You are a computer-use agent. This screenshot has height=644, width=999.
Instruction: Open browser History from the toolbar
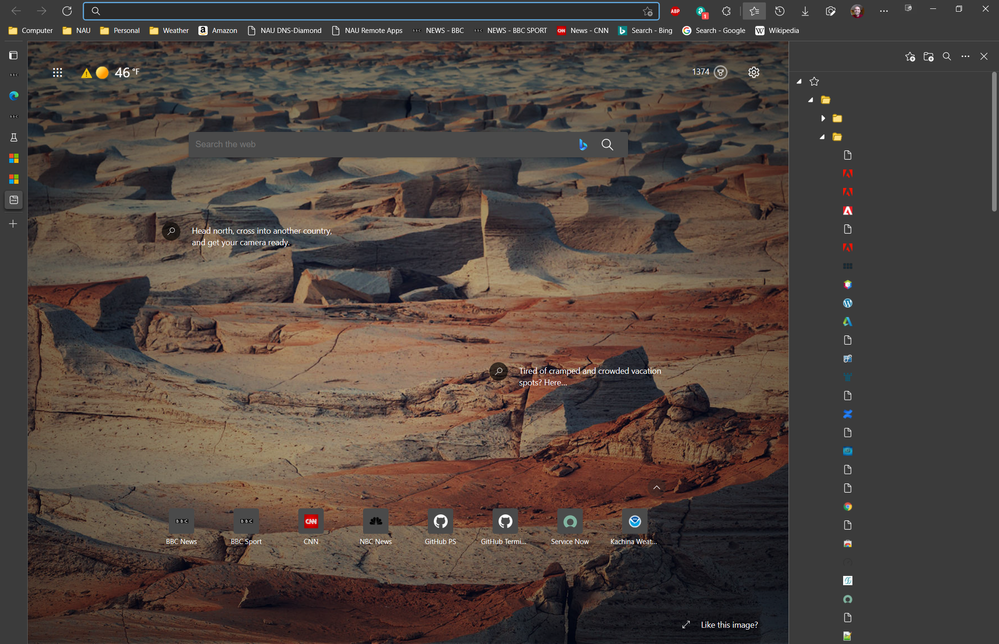click(x=780, y=11)
